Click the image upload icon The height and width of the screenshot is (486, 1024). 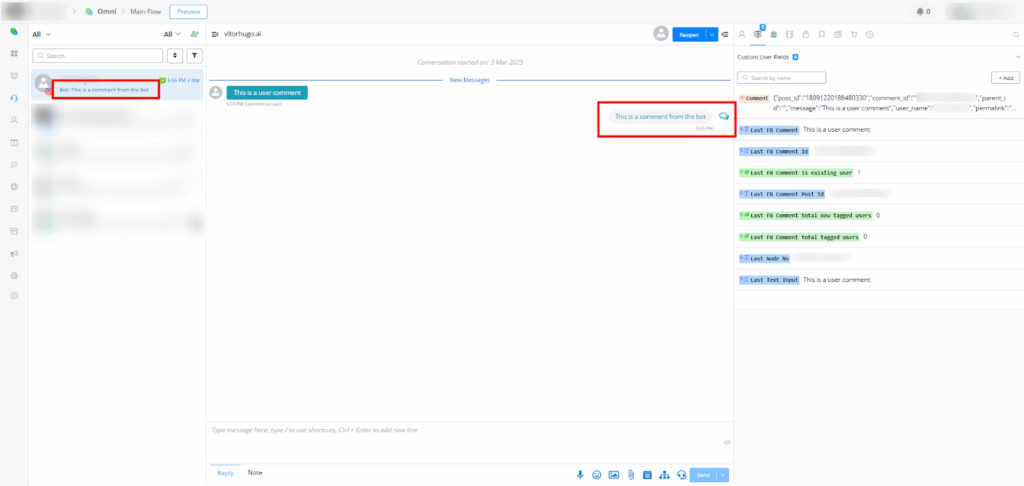point(614,474)
